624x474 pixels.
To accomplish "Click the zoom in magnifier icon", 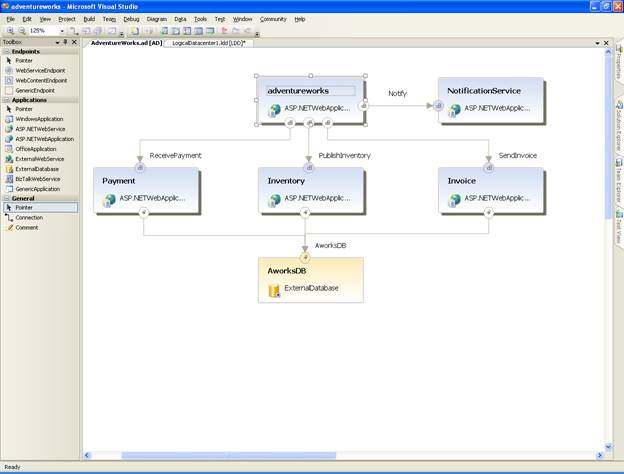I will point(10,31).
